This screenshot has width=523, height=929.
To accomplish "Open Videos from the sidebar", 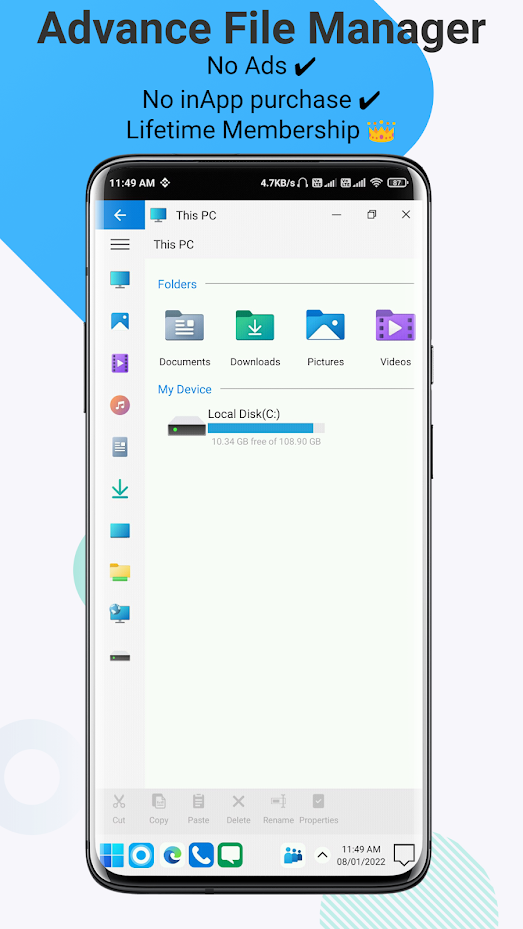I will [x=120, y=363].
